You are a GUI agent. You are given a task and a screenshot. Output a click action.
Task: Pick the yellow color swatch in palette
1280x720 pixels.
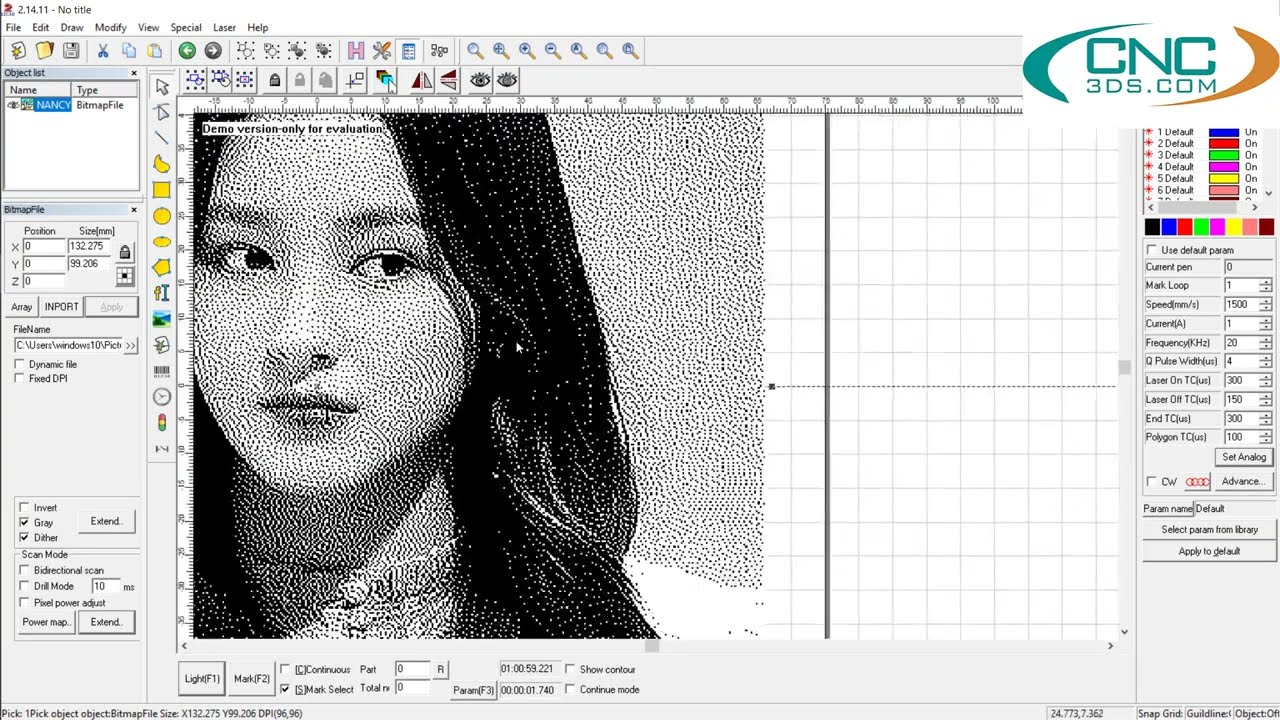(1233, 228)
